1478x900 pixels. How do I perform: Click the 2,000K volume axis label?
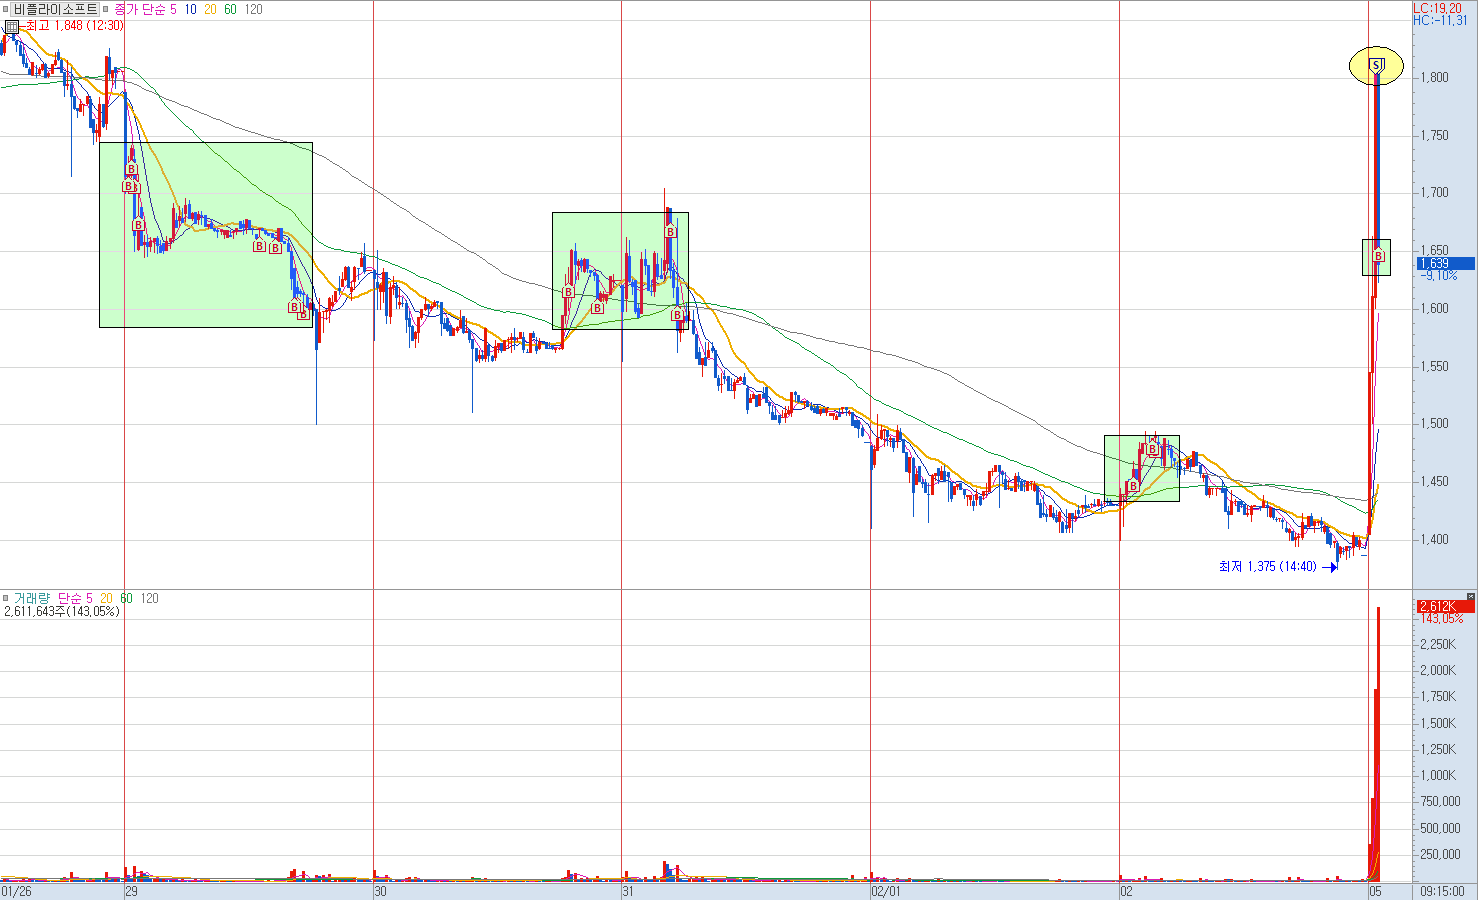click(x=1438, y=671)
